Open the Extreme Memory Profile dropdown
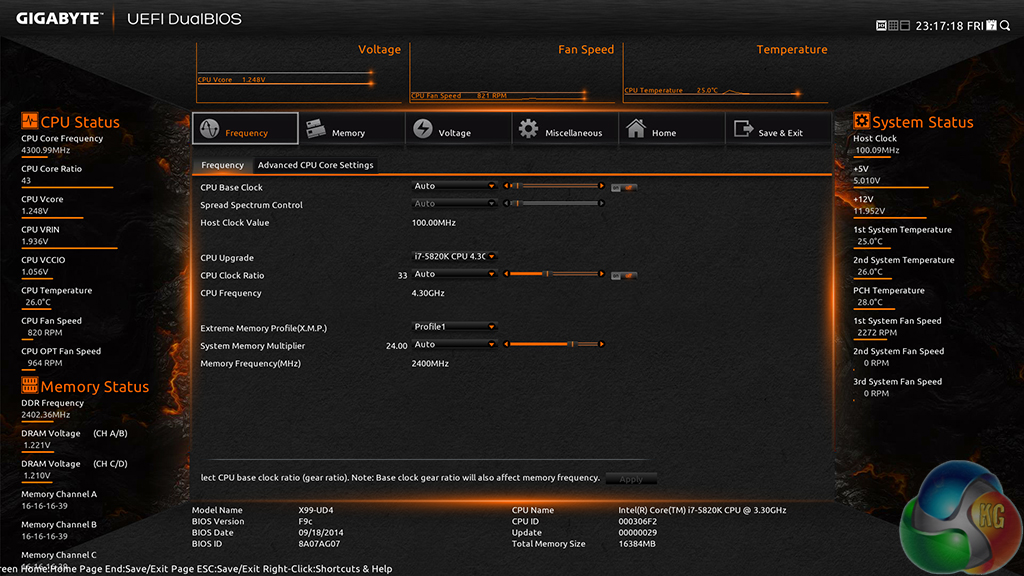The image size is (1024, 576). [455, 327]
